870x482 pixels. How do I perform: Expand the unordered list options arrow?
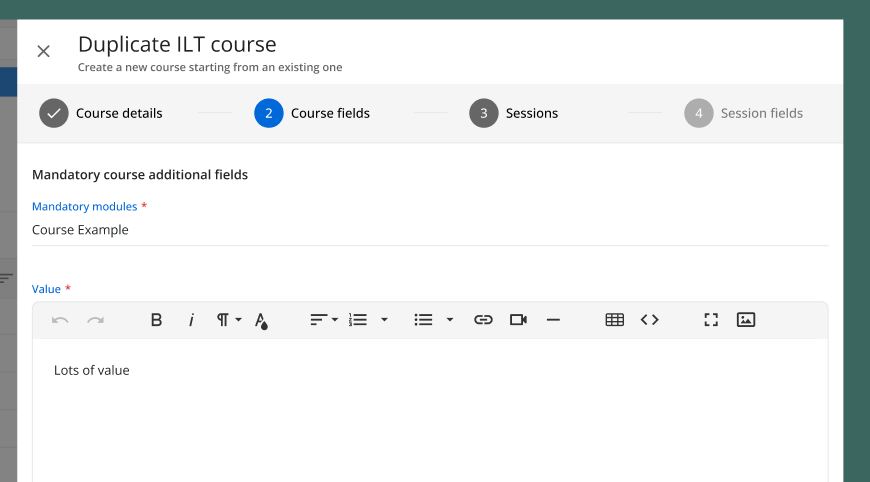click(450, 320)
